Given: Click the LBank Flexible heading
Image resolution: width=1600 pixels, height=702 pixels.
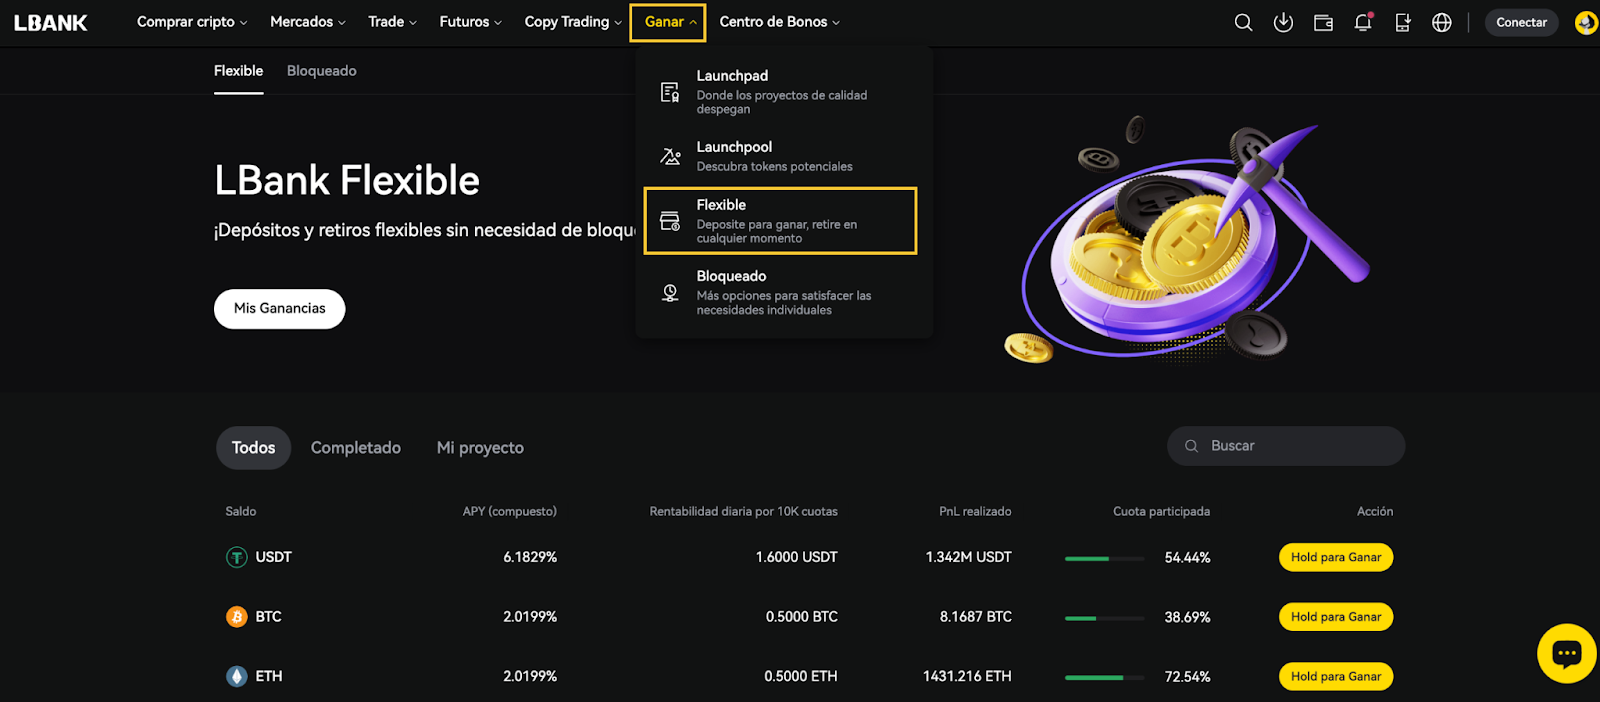Looking at the screenshot, I should tap(347, 180).
